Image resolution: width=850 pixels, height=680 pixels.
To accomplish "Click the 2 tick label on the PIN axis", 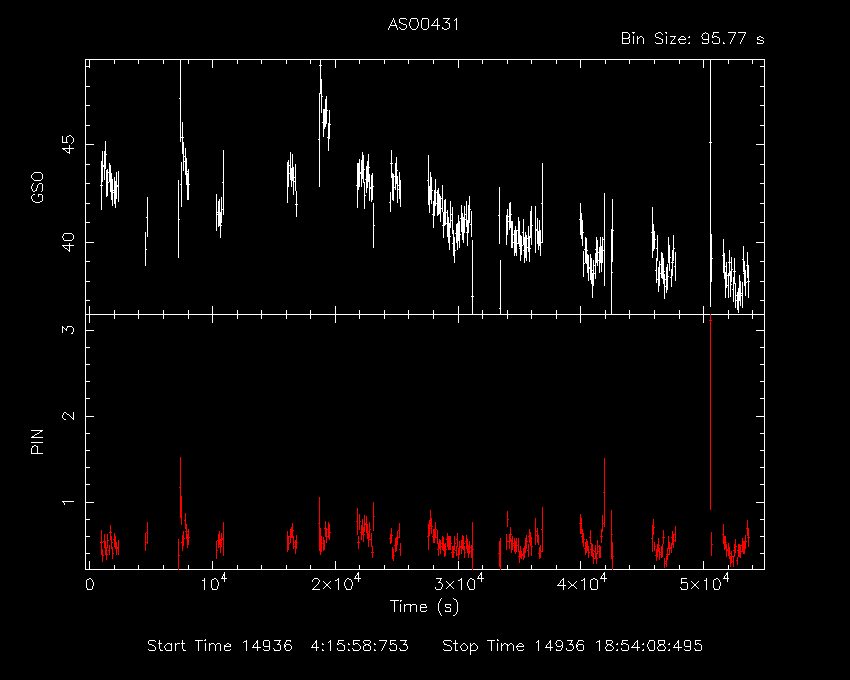I will [x=68, y=416].
